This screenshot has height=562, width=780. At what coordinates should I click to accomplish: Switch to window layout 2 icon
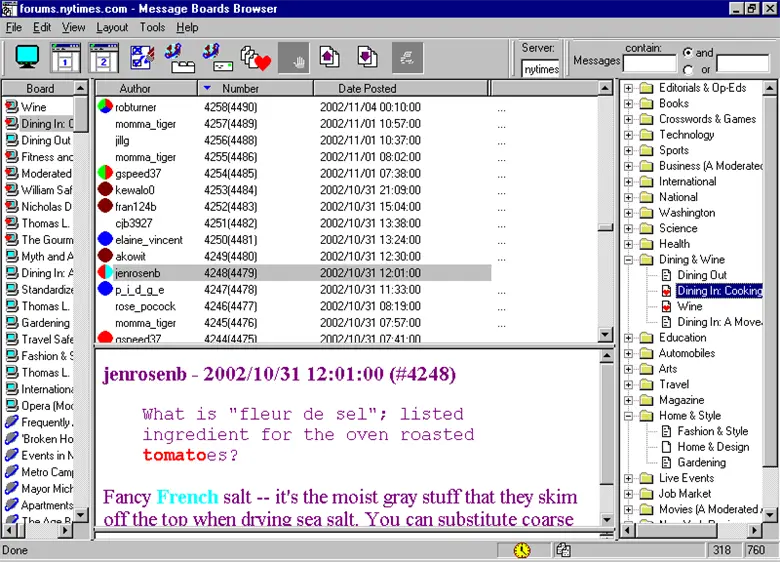tap(103, 57)
